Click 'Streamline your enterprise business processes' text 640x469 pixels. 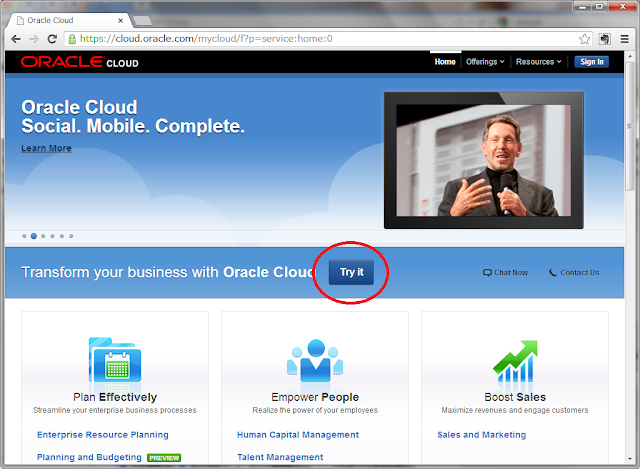click(115, 410)
